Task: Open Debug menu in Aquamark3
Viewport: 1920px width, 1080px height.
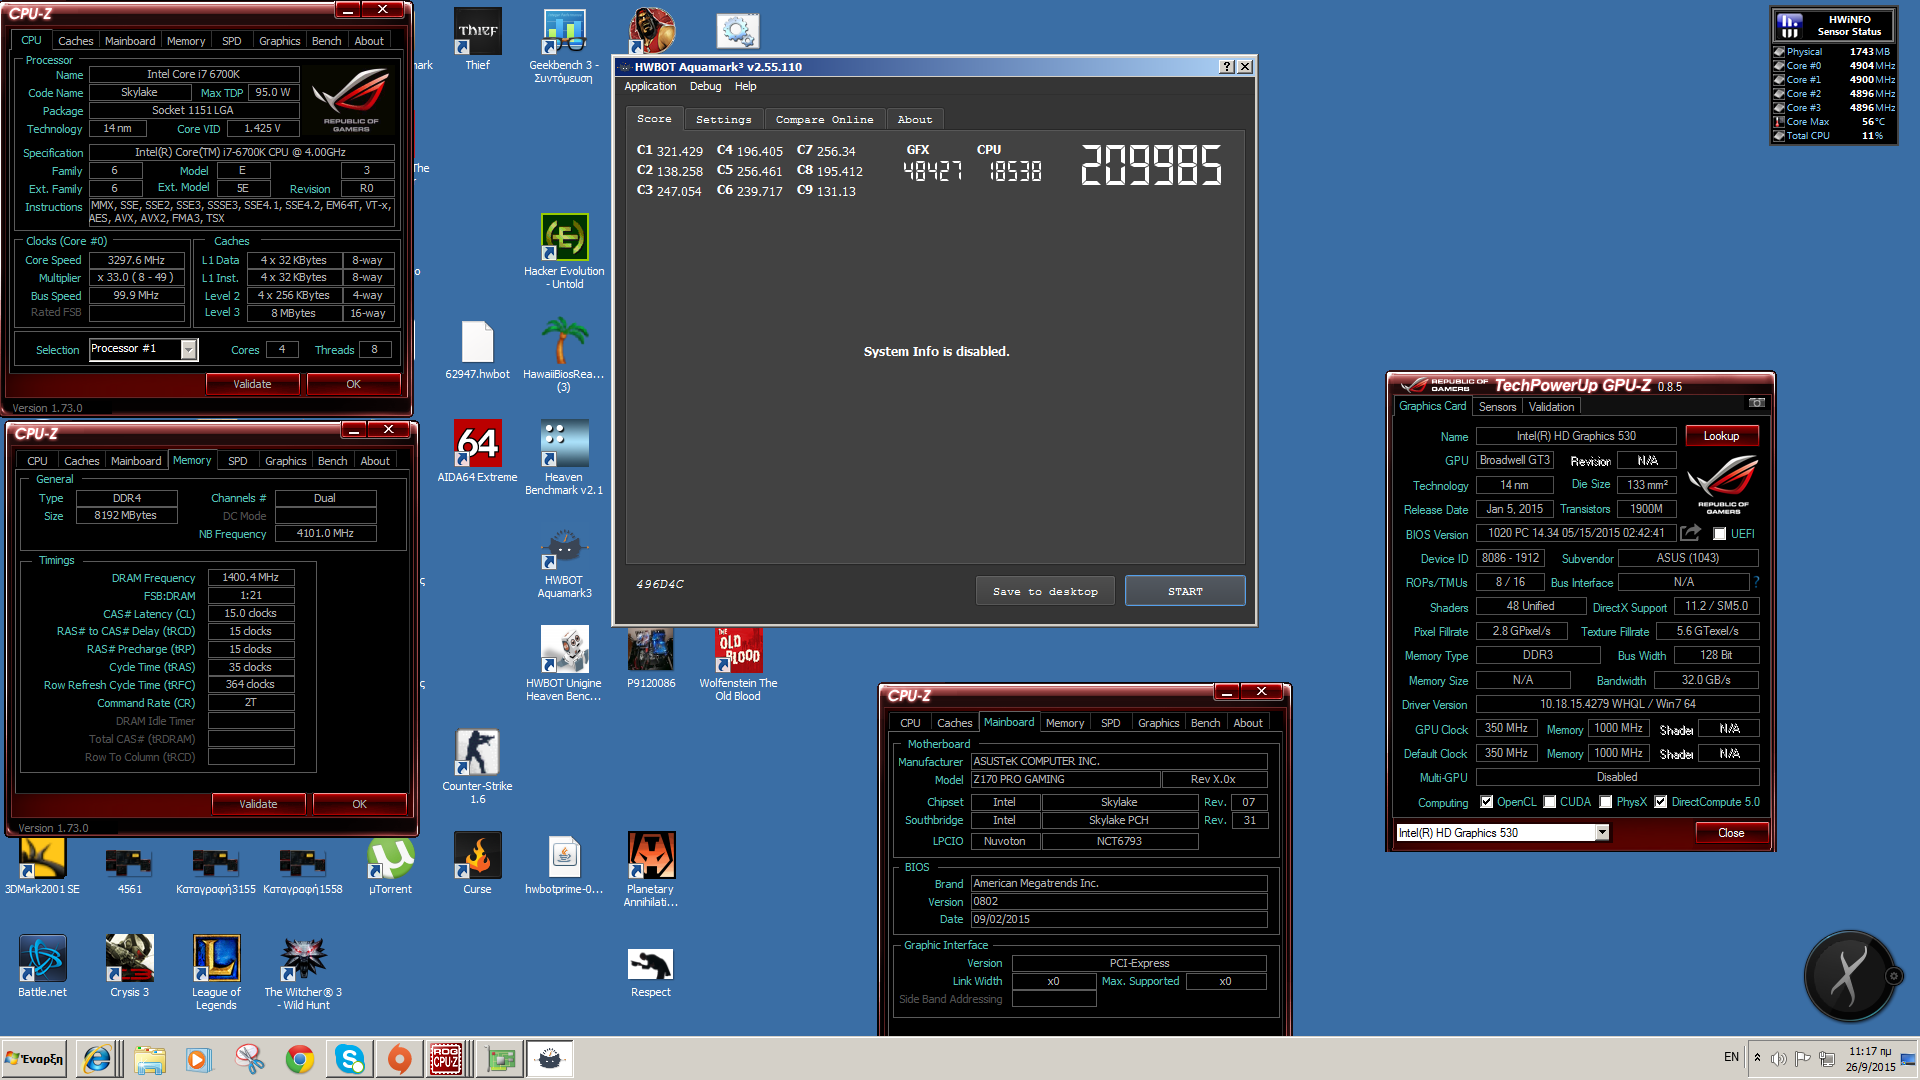Action: click(705, 87)
